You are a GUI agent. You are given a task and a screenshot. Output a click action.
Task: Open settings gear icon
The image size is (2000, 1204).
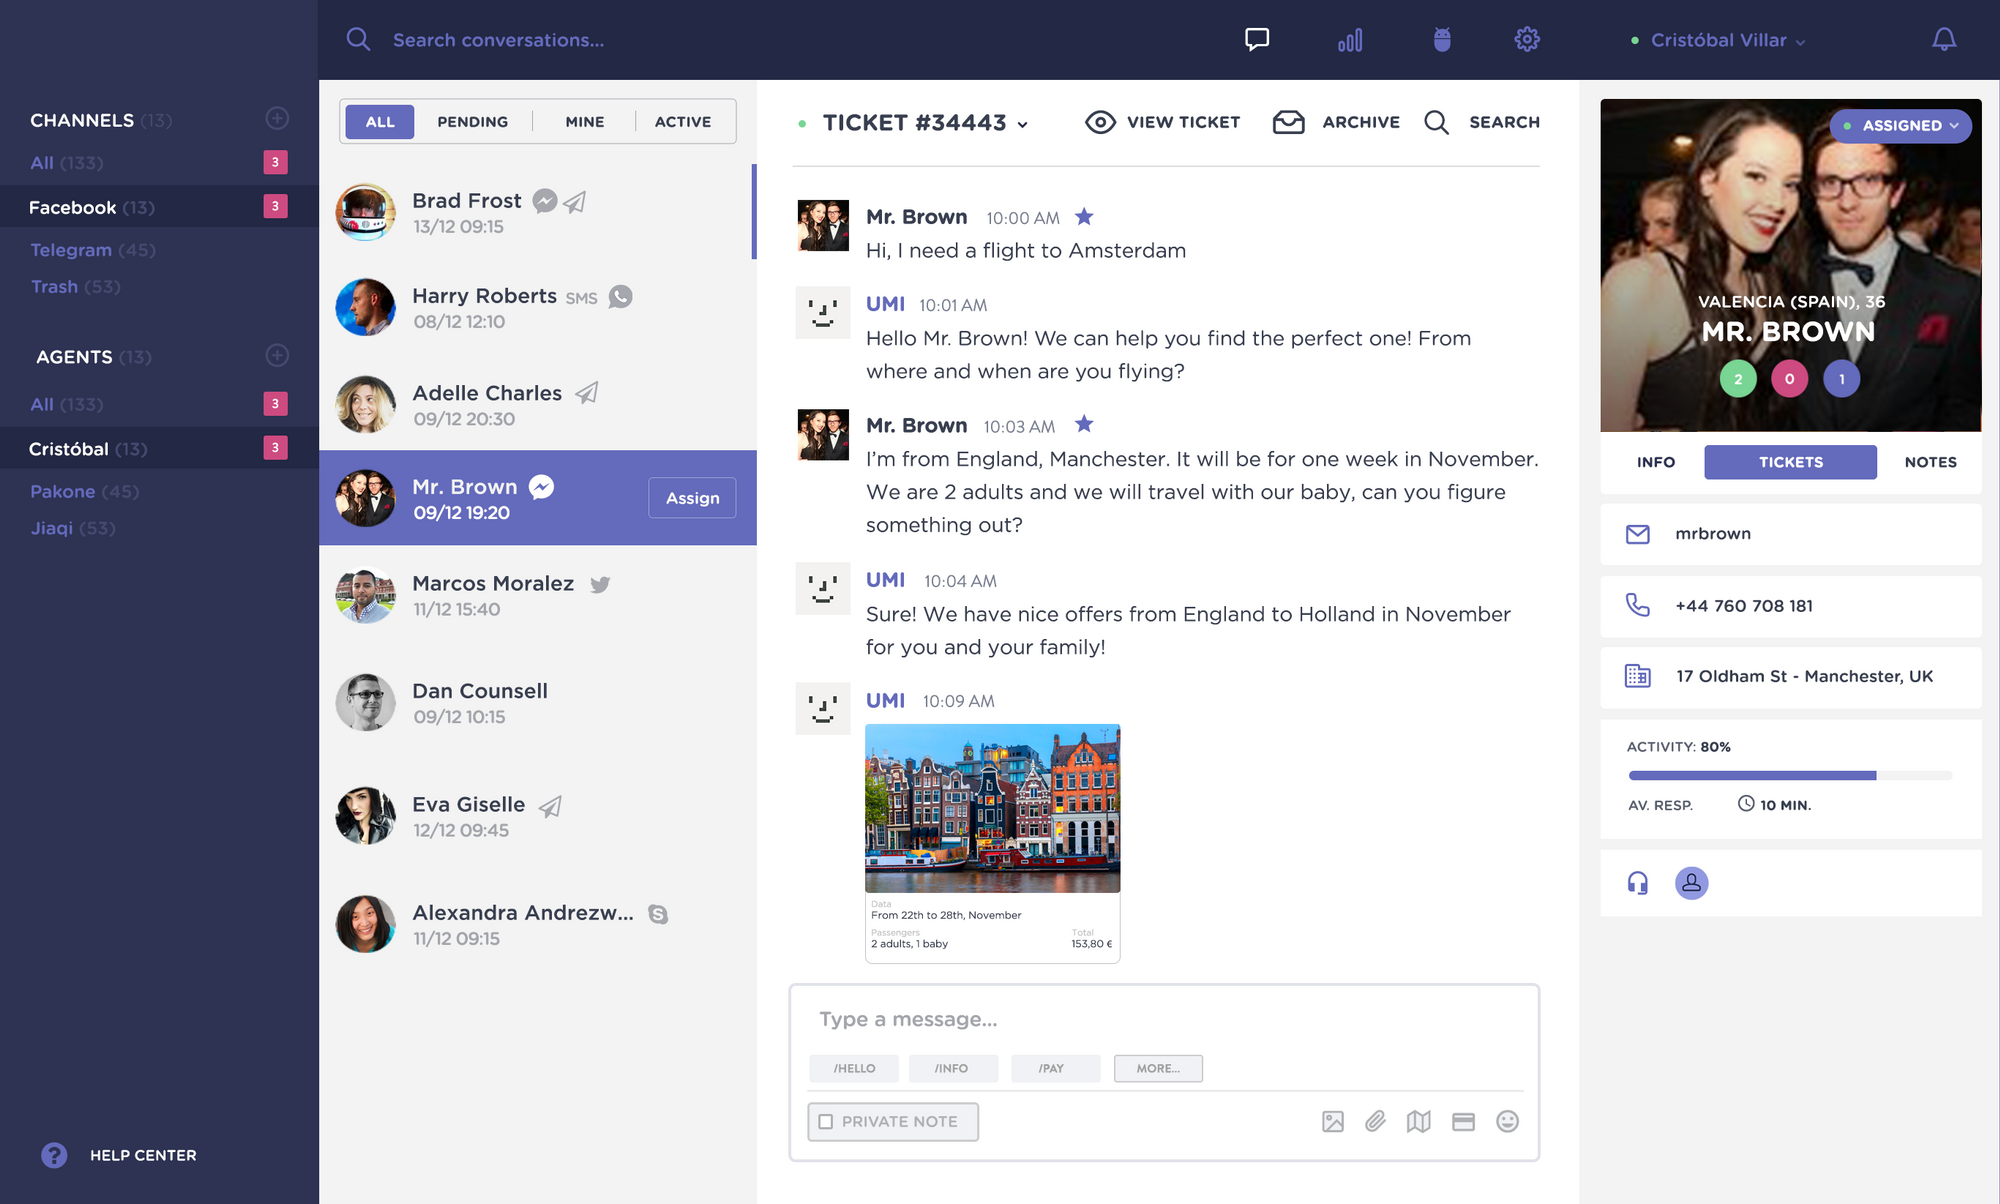pos(1526,40)
